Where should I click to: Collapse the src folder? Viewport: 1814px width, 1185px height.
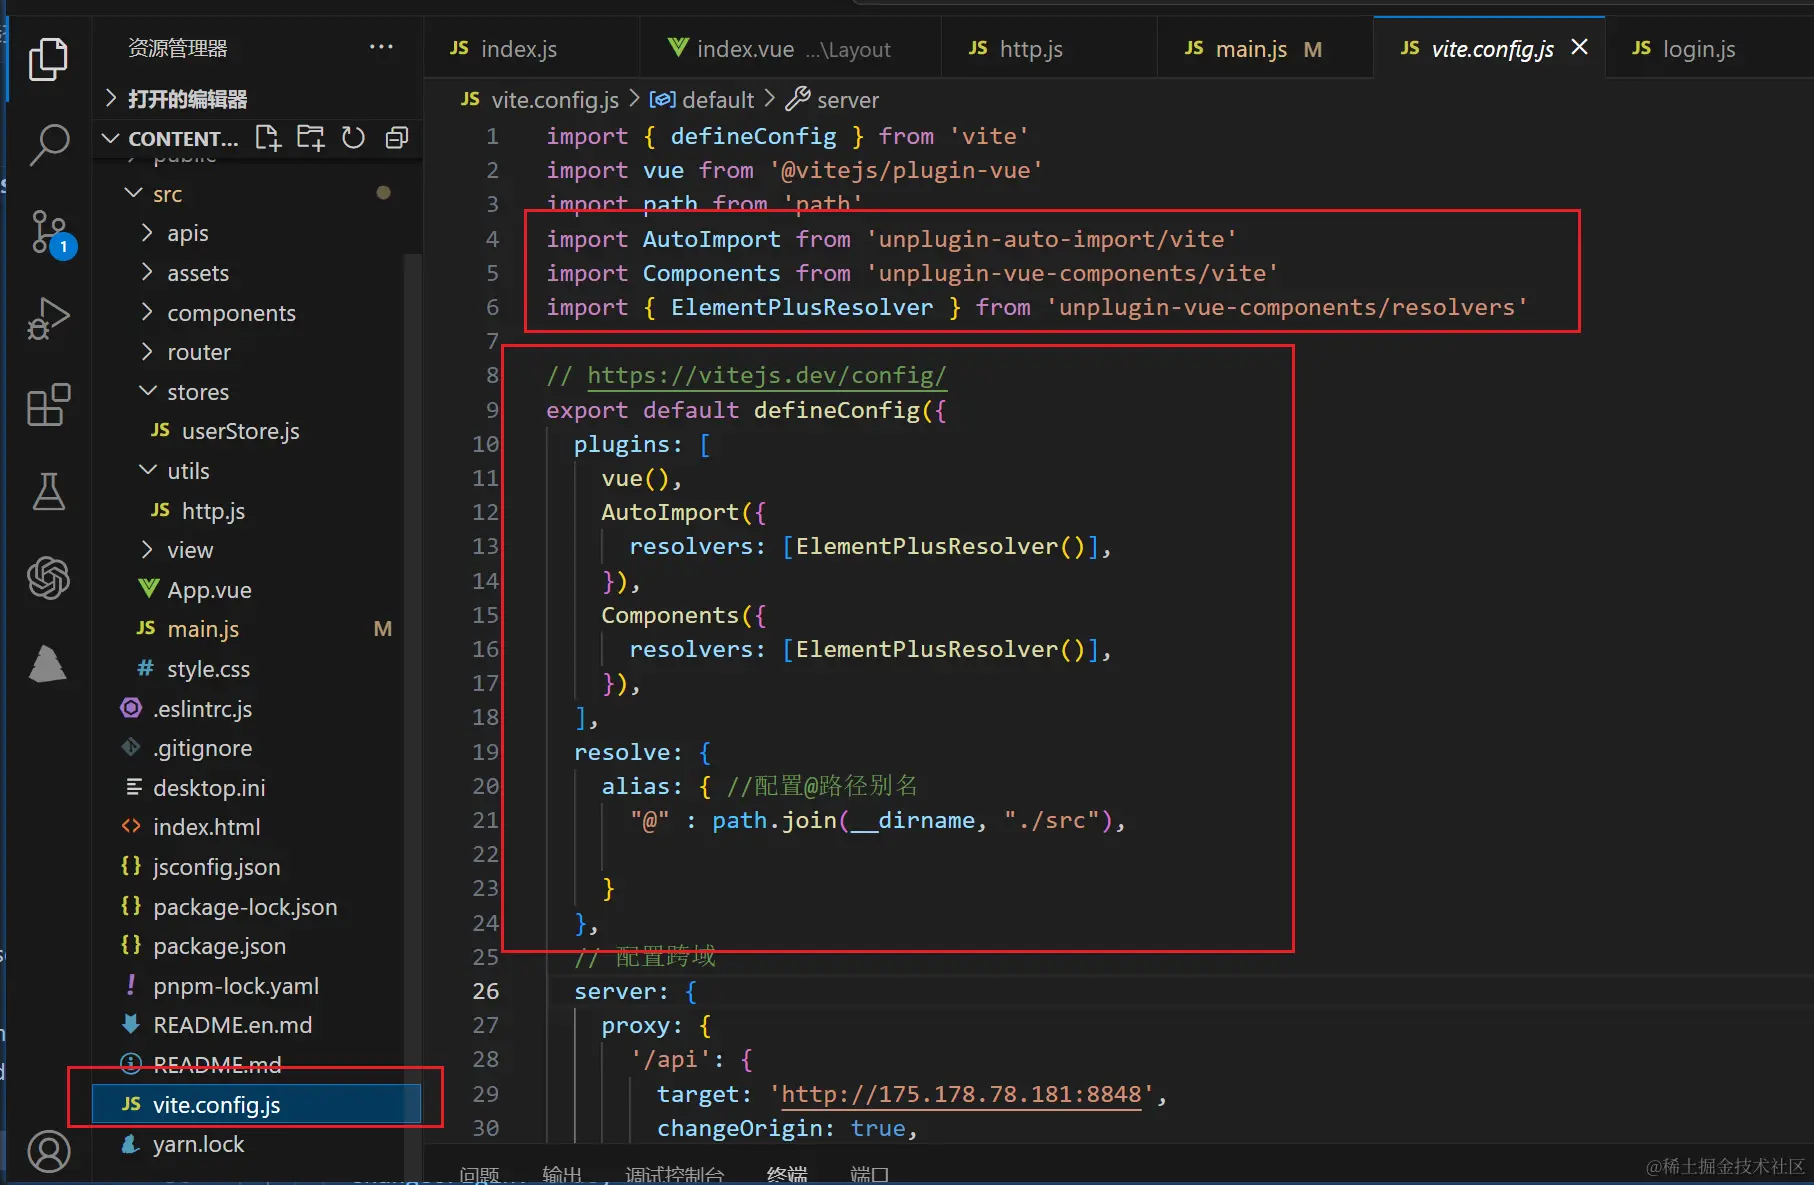click(168, 193)
